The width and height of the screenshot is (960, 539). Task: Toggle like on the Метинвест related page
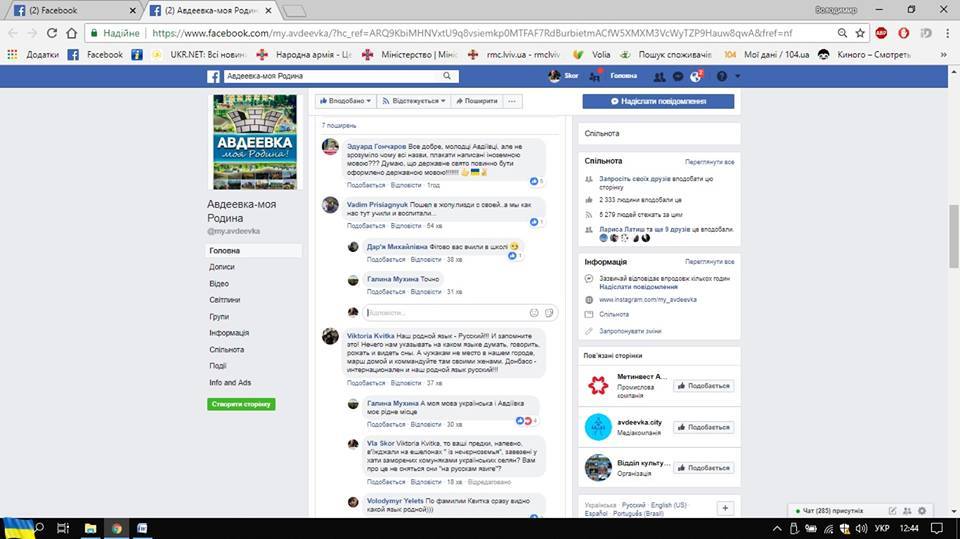pos(704,386)
